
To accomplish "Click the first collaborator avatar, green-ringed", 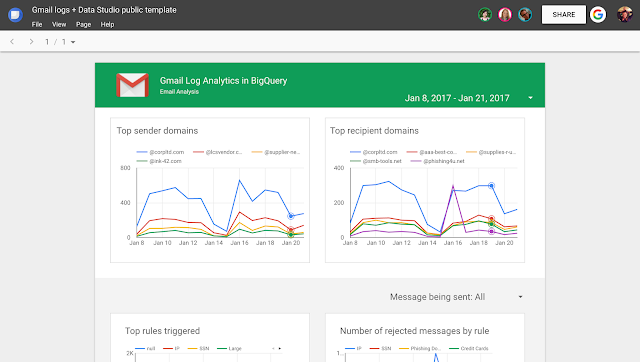I will [485, 15].
